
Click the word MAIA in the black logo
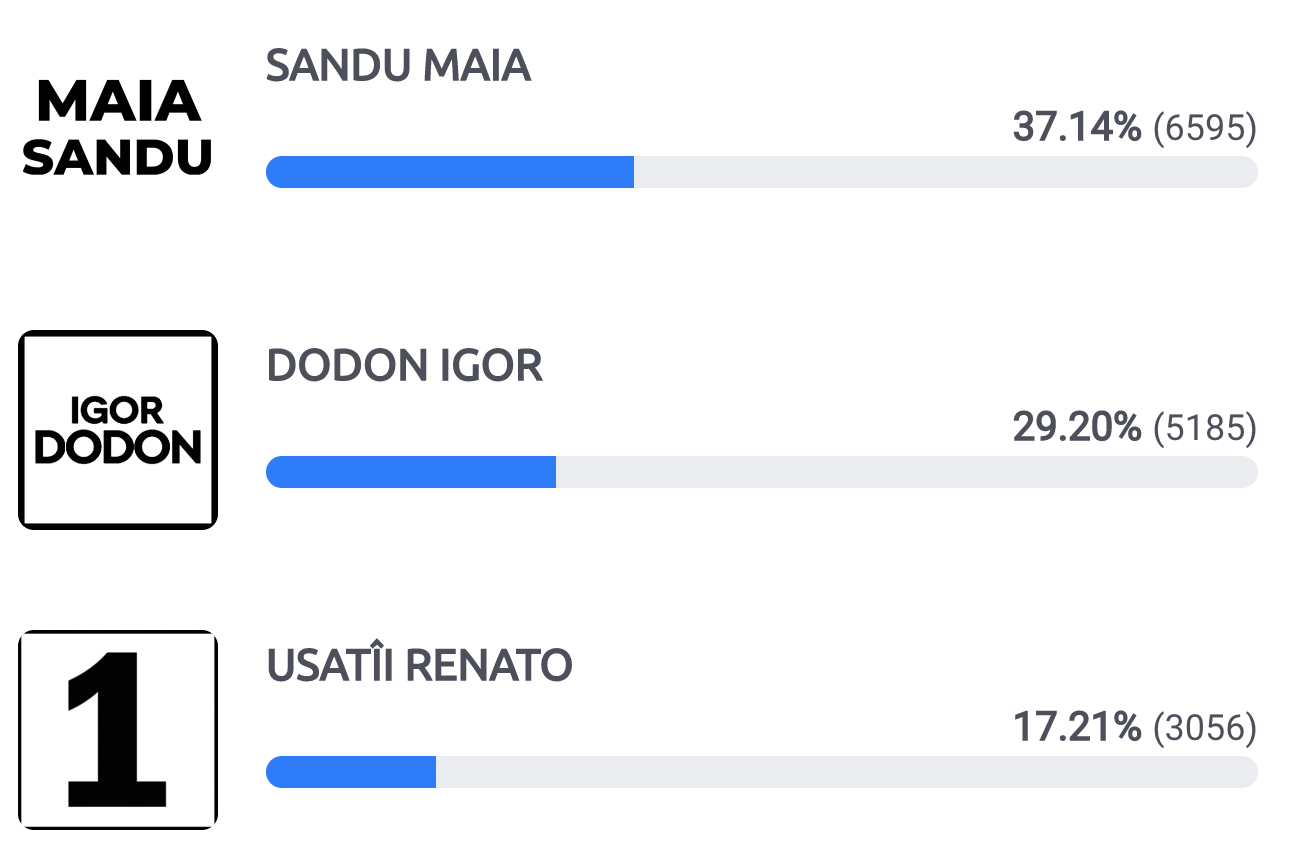coord(118,101)
